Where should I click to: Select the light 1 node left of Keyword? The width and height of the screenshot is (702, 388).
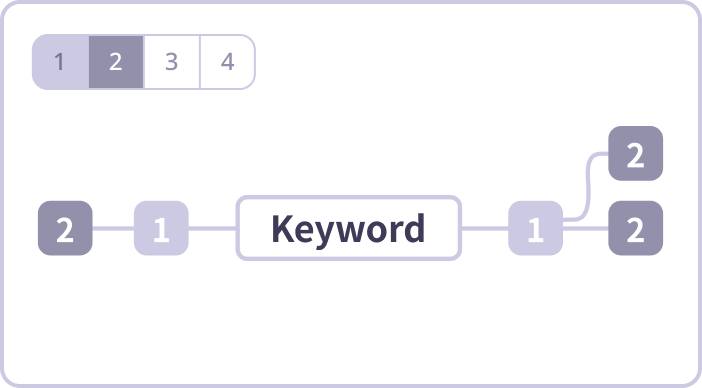pos(161,228)
